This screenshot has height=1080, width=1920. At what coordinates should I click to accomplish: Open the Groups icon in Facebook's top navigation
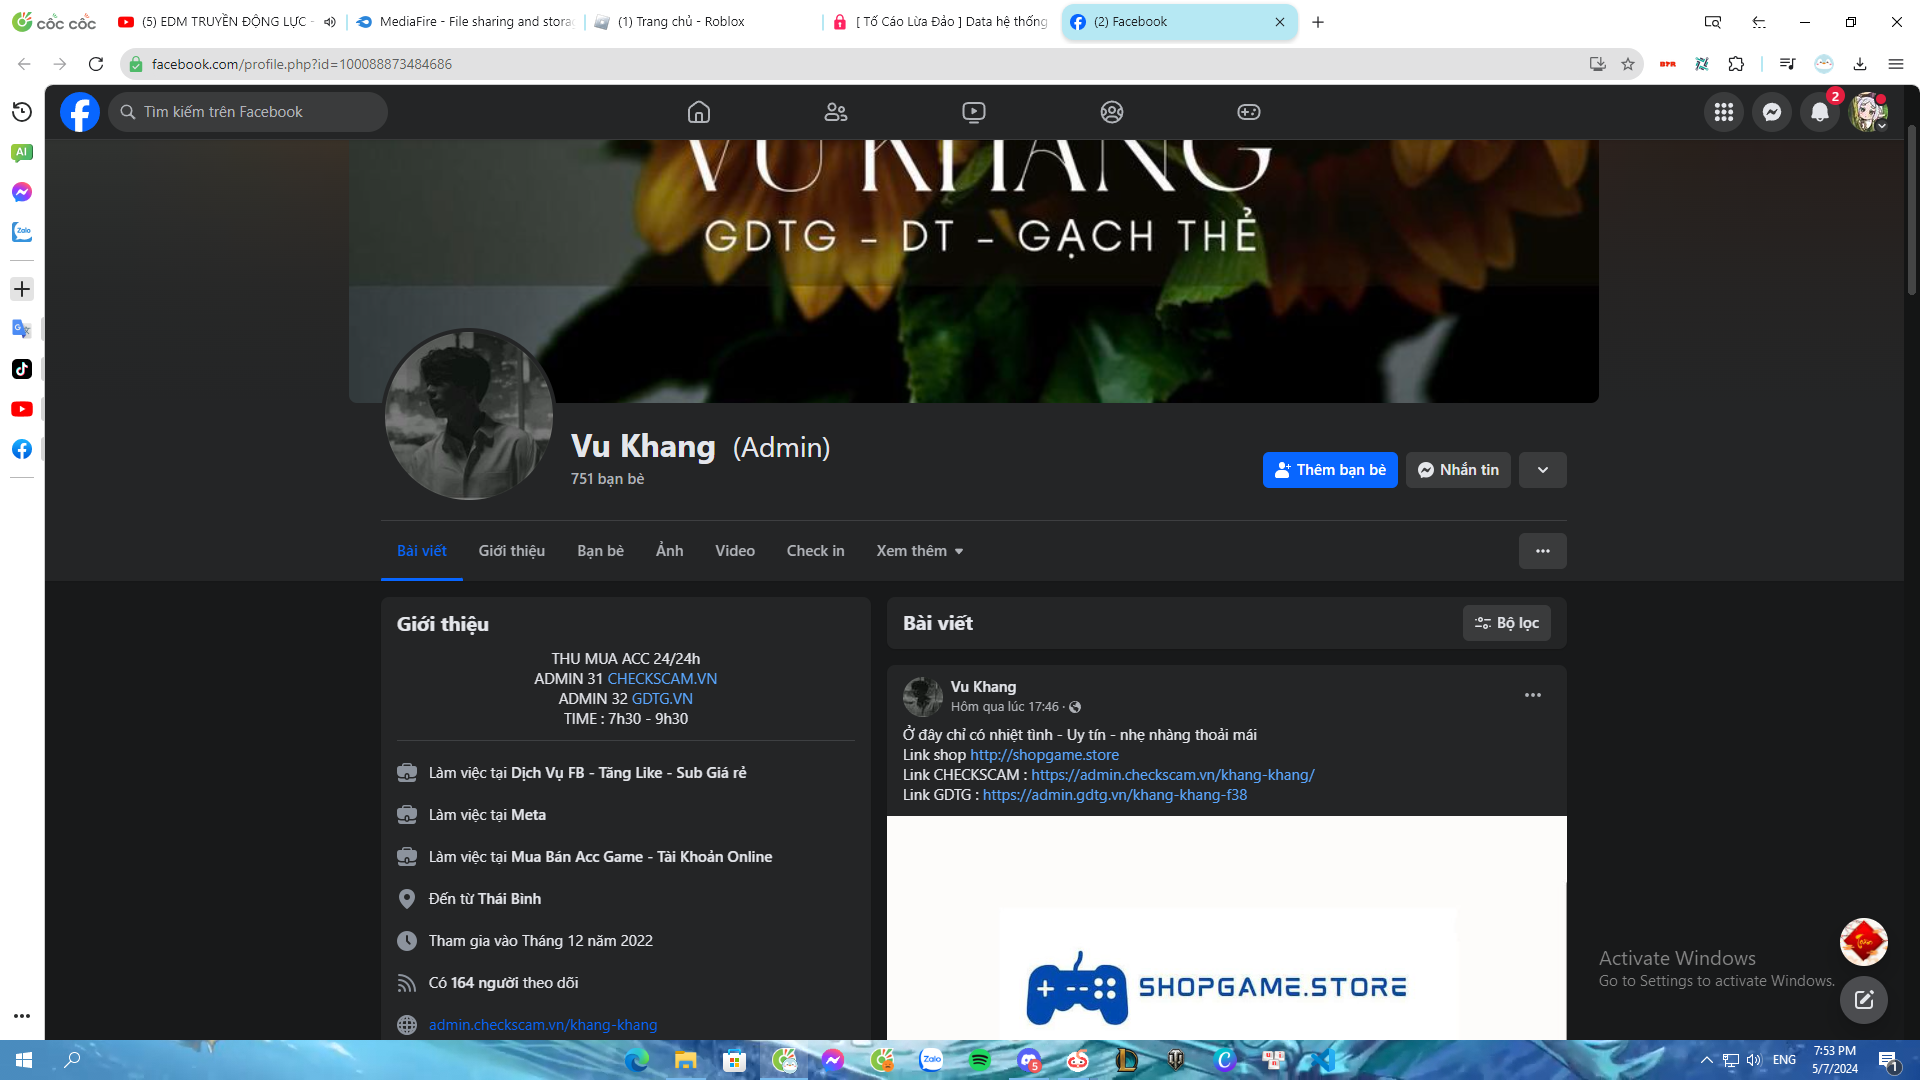coord(1112,112)
